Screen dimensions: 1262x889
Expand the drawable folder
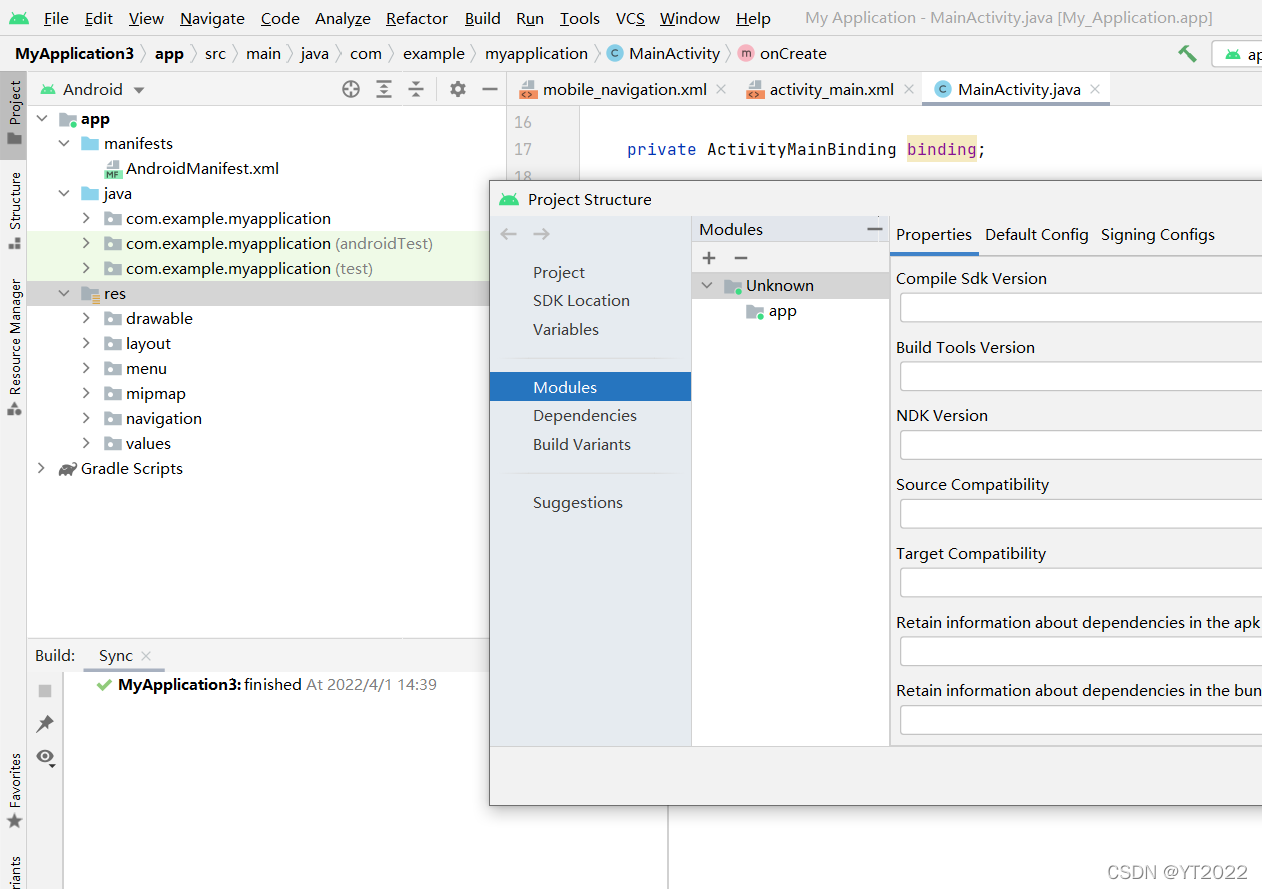(86, 319)
